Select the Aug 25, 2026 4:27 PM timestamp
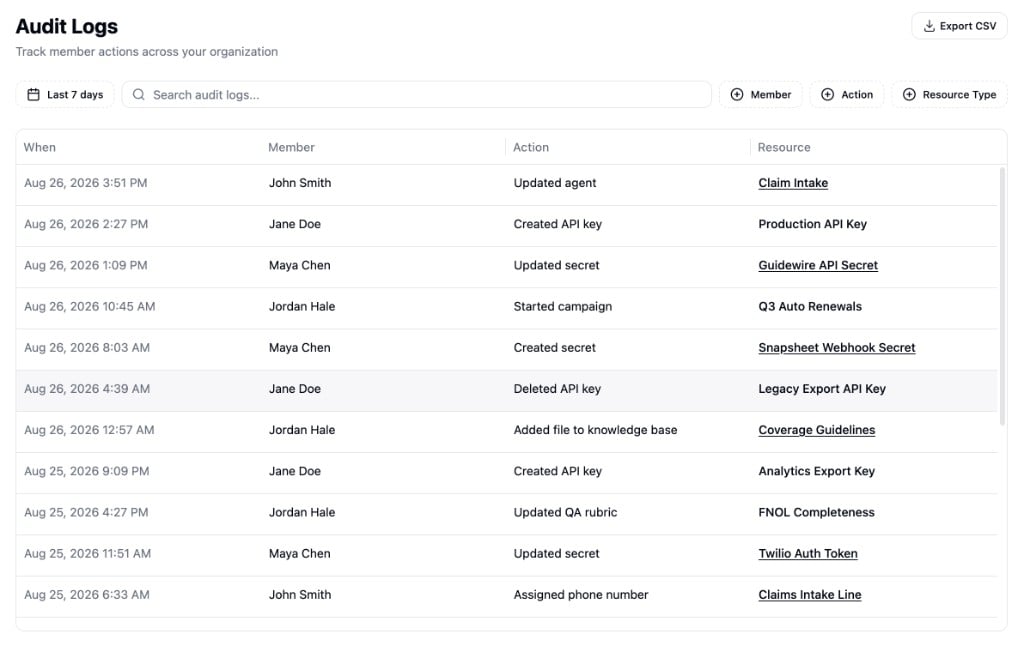The image size is (1024, 646). click(x=86, y=513)
